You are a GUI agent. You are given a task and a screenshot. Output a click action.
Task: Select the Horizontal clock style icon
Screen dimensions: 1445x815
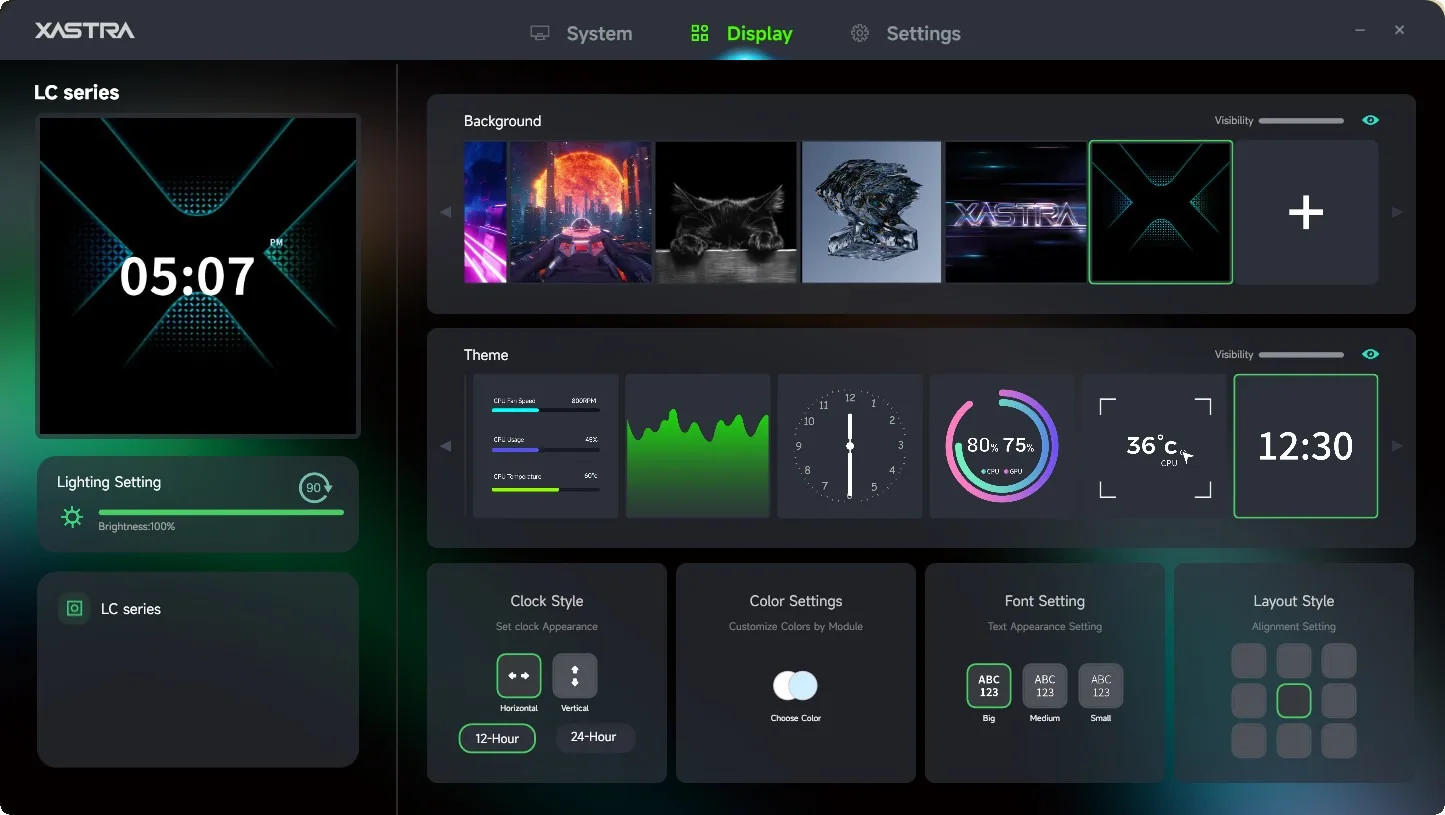coord(519,676)
